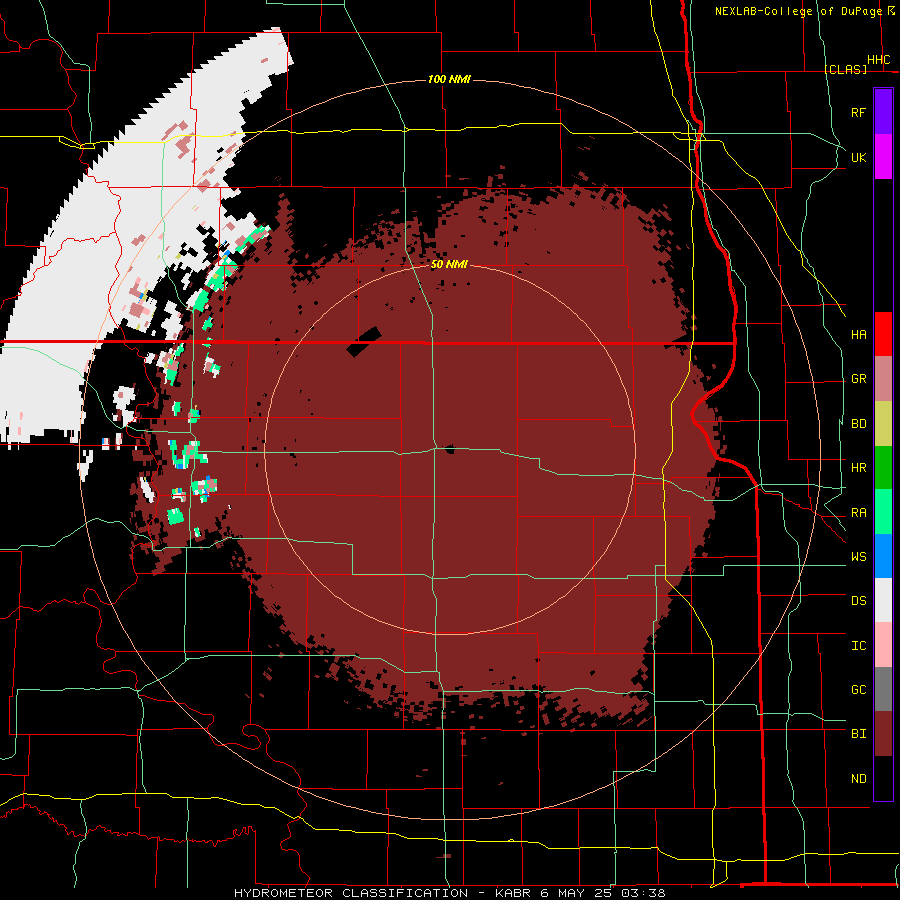Image resolution: width=900 pixels, height=900 pixels.
Task: Click the GC legend label
Action: coord(858,690)
